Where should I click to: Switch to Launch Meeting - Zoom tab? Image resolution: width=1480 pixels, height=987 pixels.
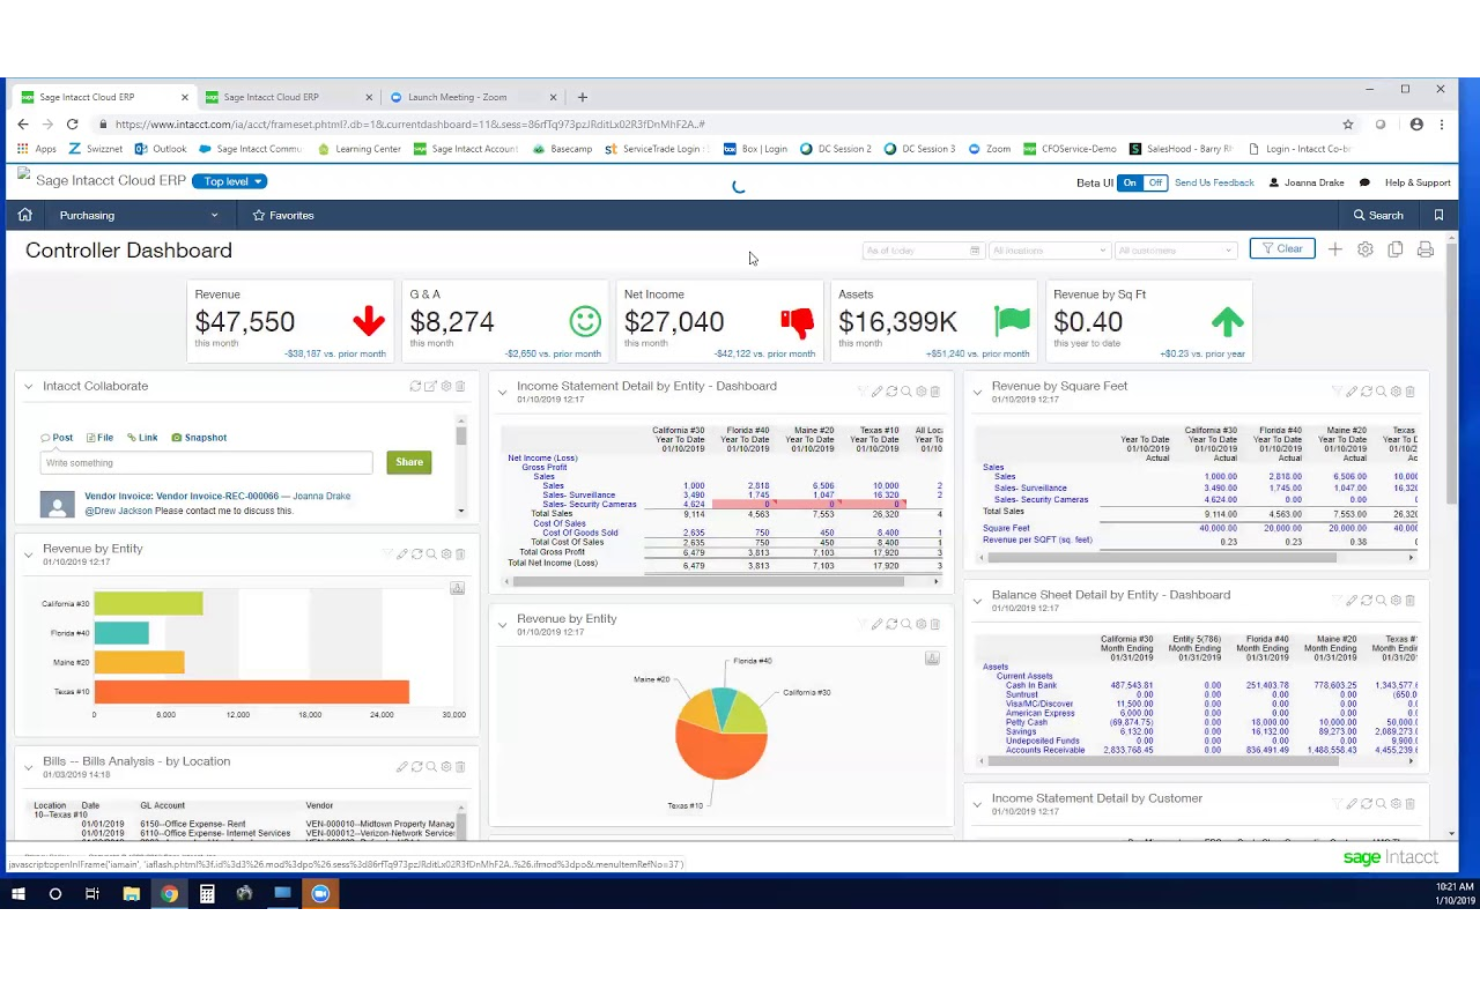click(471, 97)
